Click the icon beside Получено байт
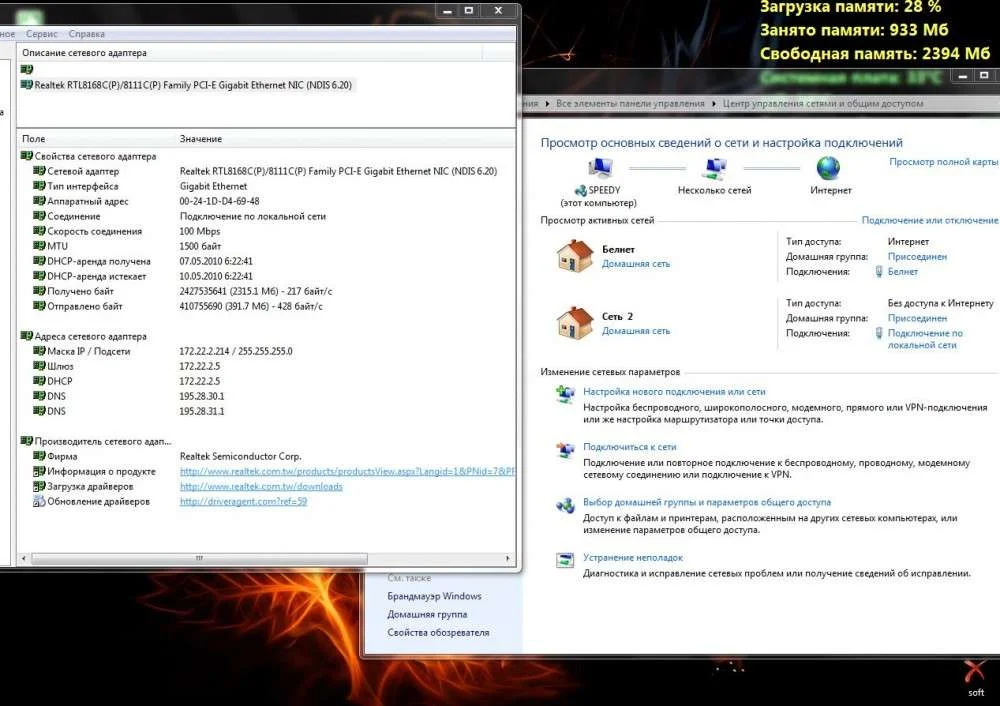1000x706 pixels. pyautogui.click(x=40, y=291)
